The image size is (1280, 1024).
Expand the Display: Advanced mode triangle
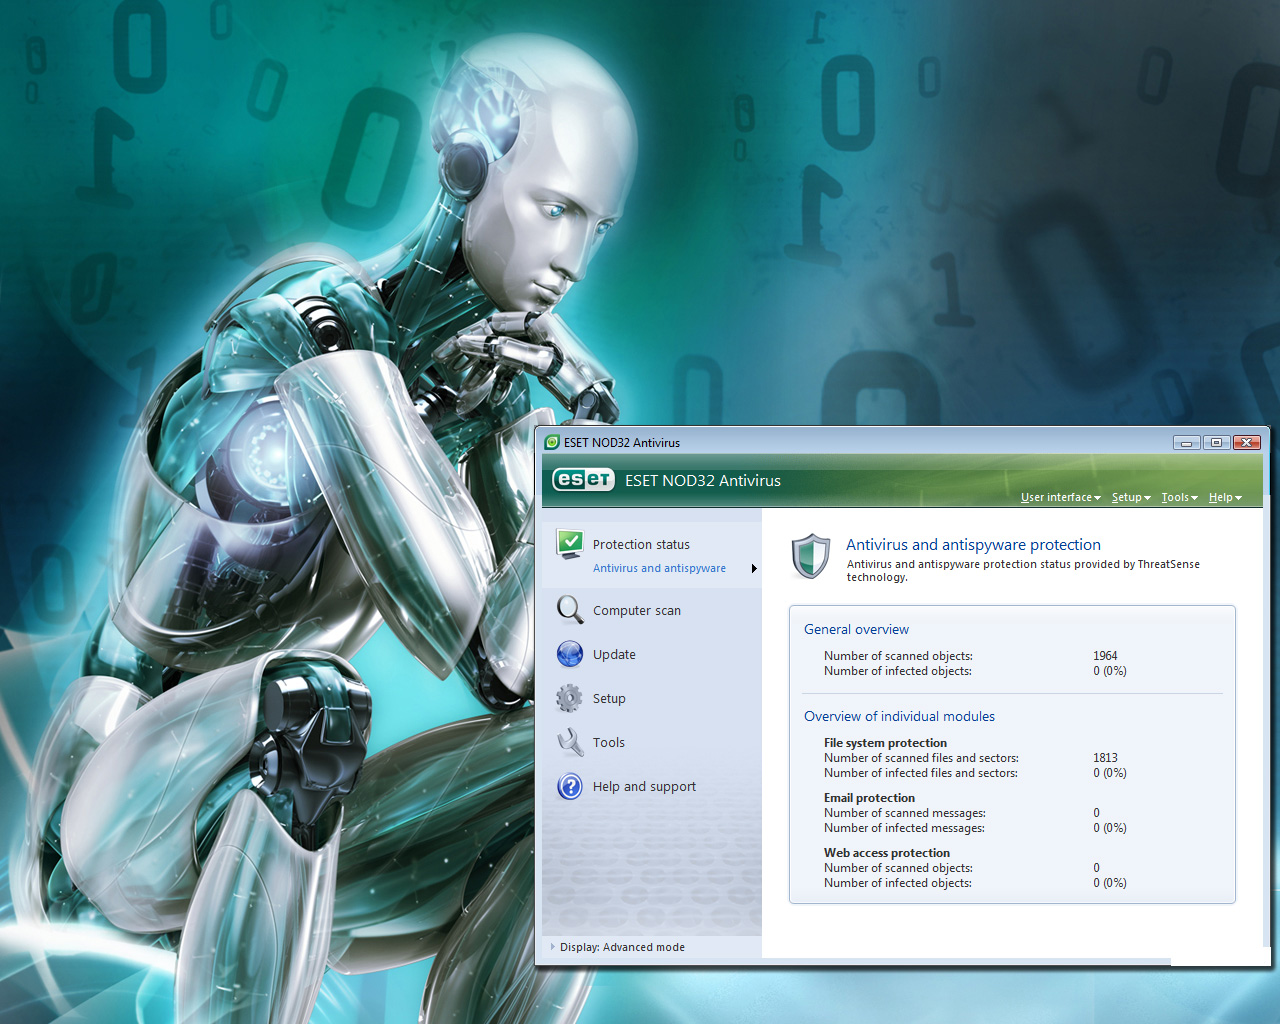(552, 946)
